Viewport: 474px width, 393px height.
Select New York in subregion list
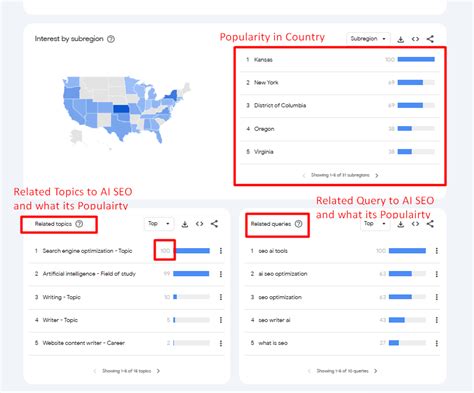340,83
